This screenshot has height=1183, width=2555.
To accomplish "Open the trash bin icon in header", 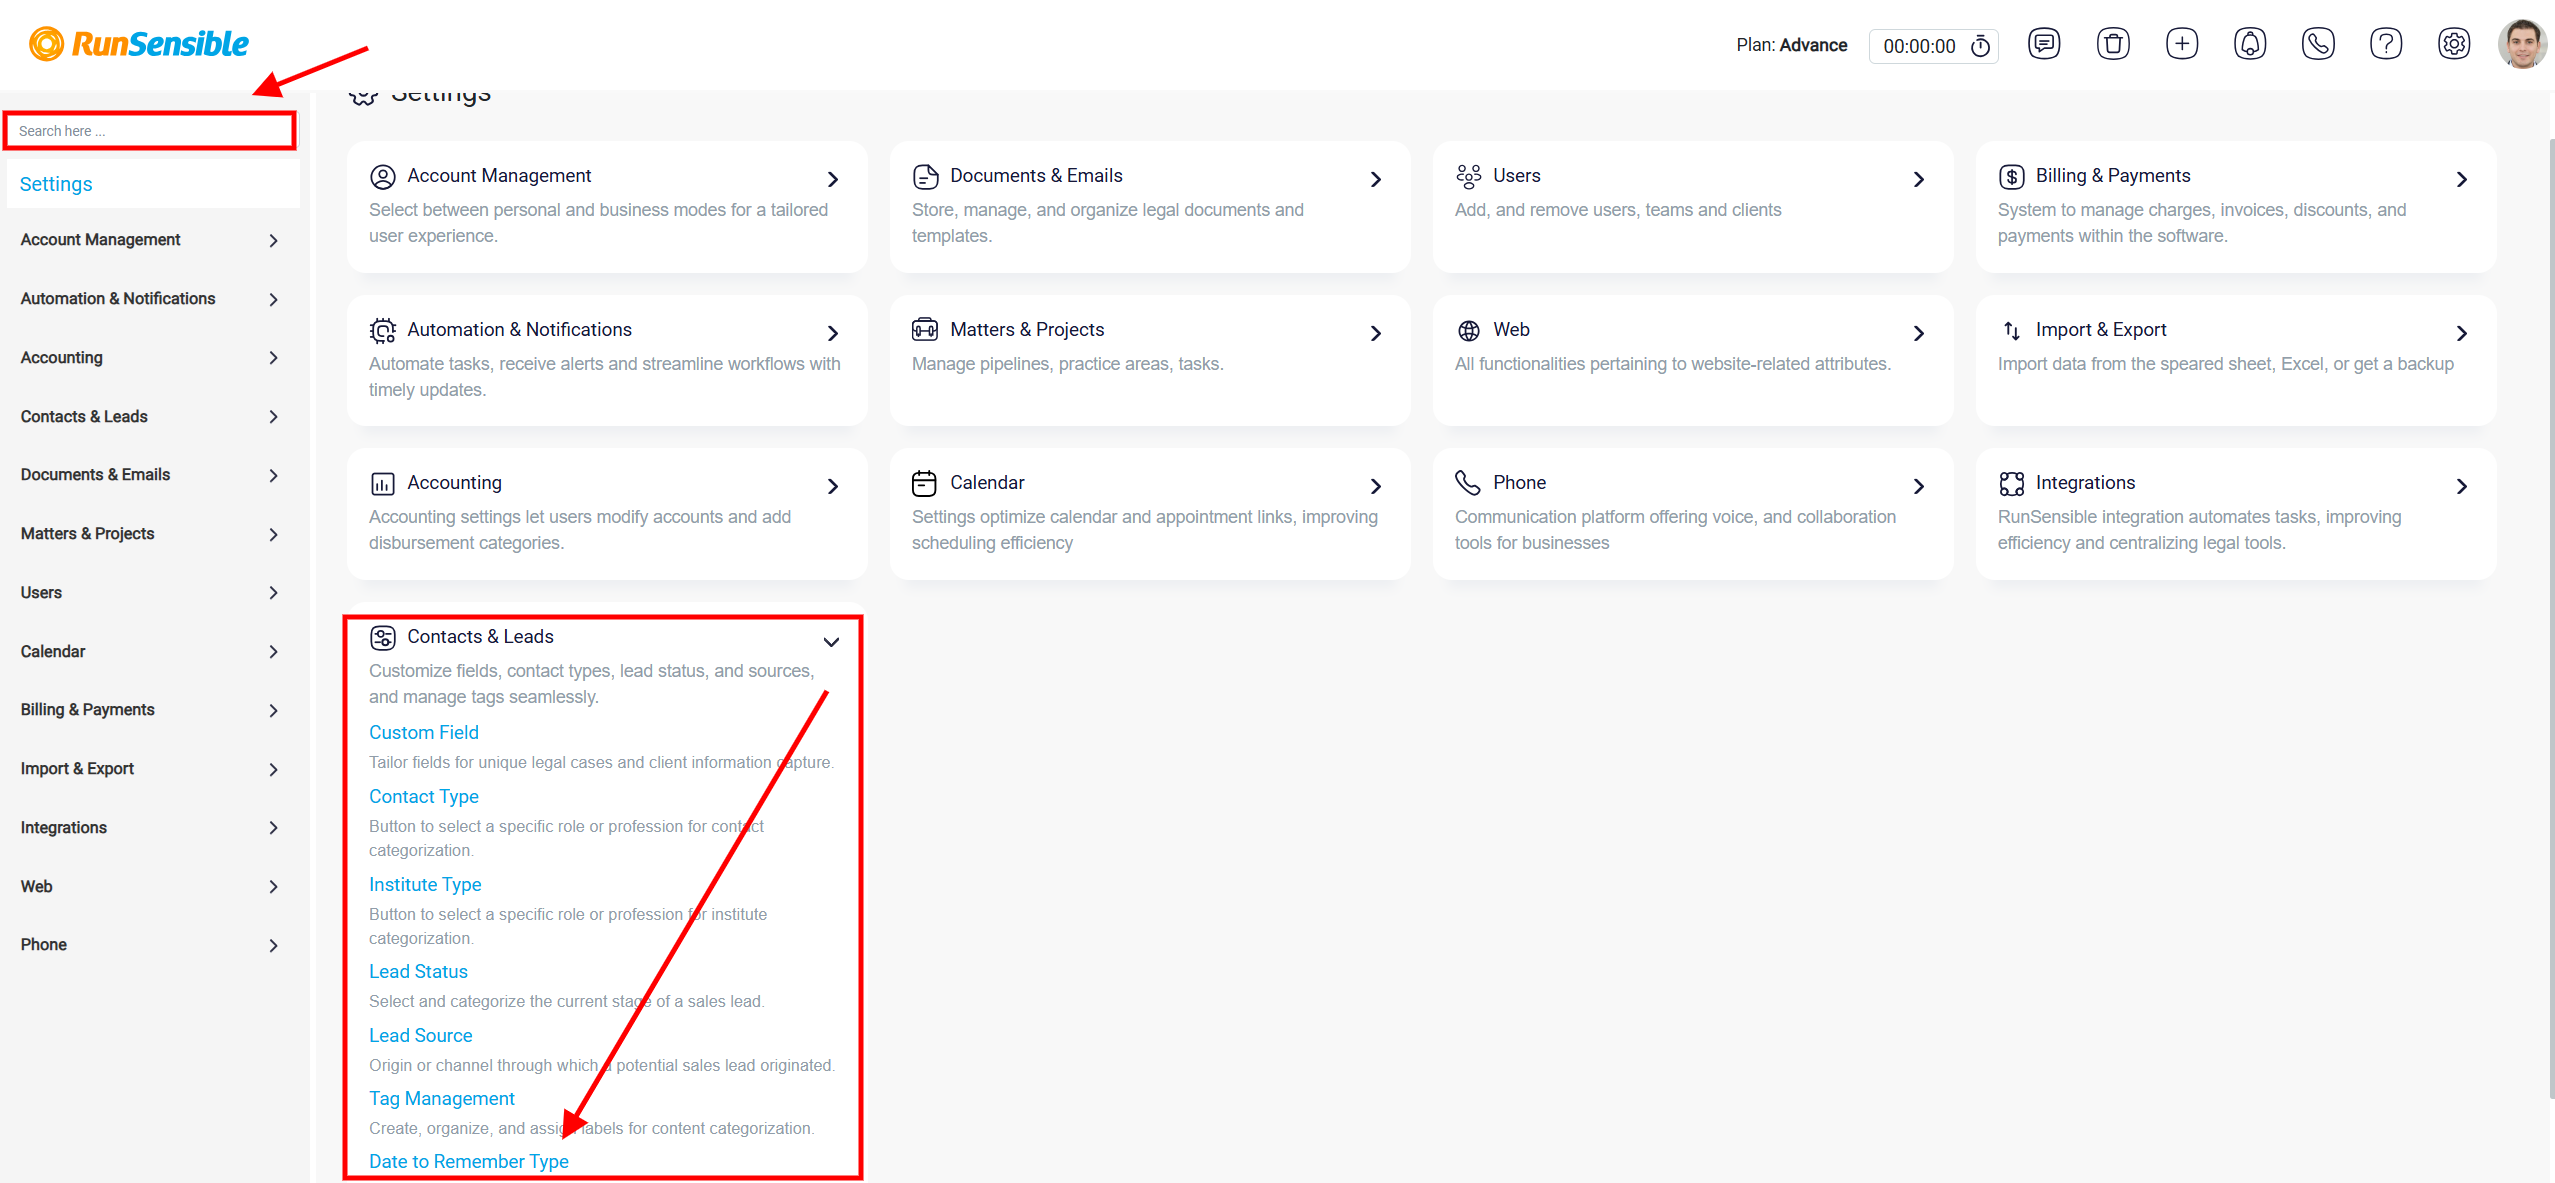I will tap(2113, 44).
